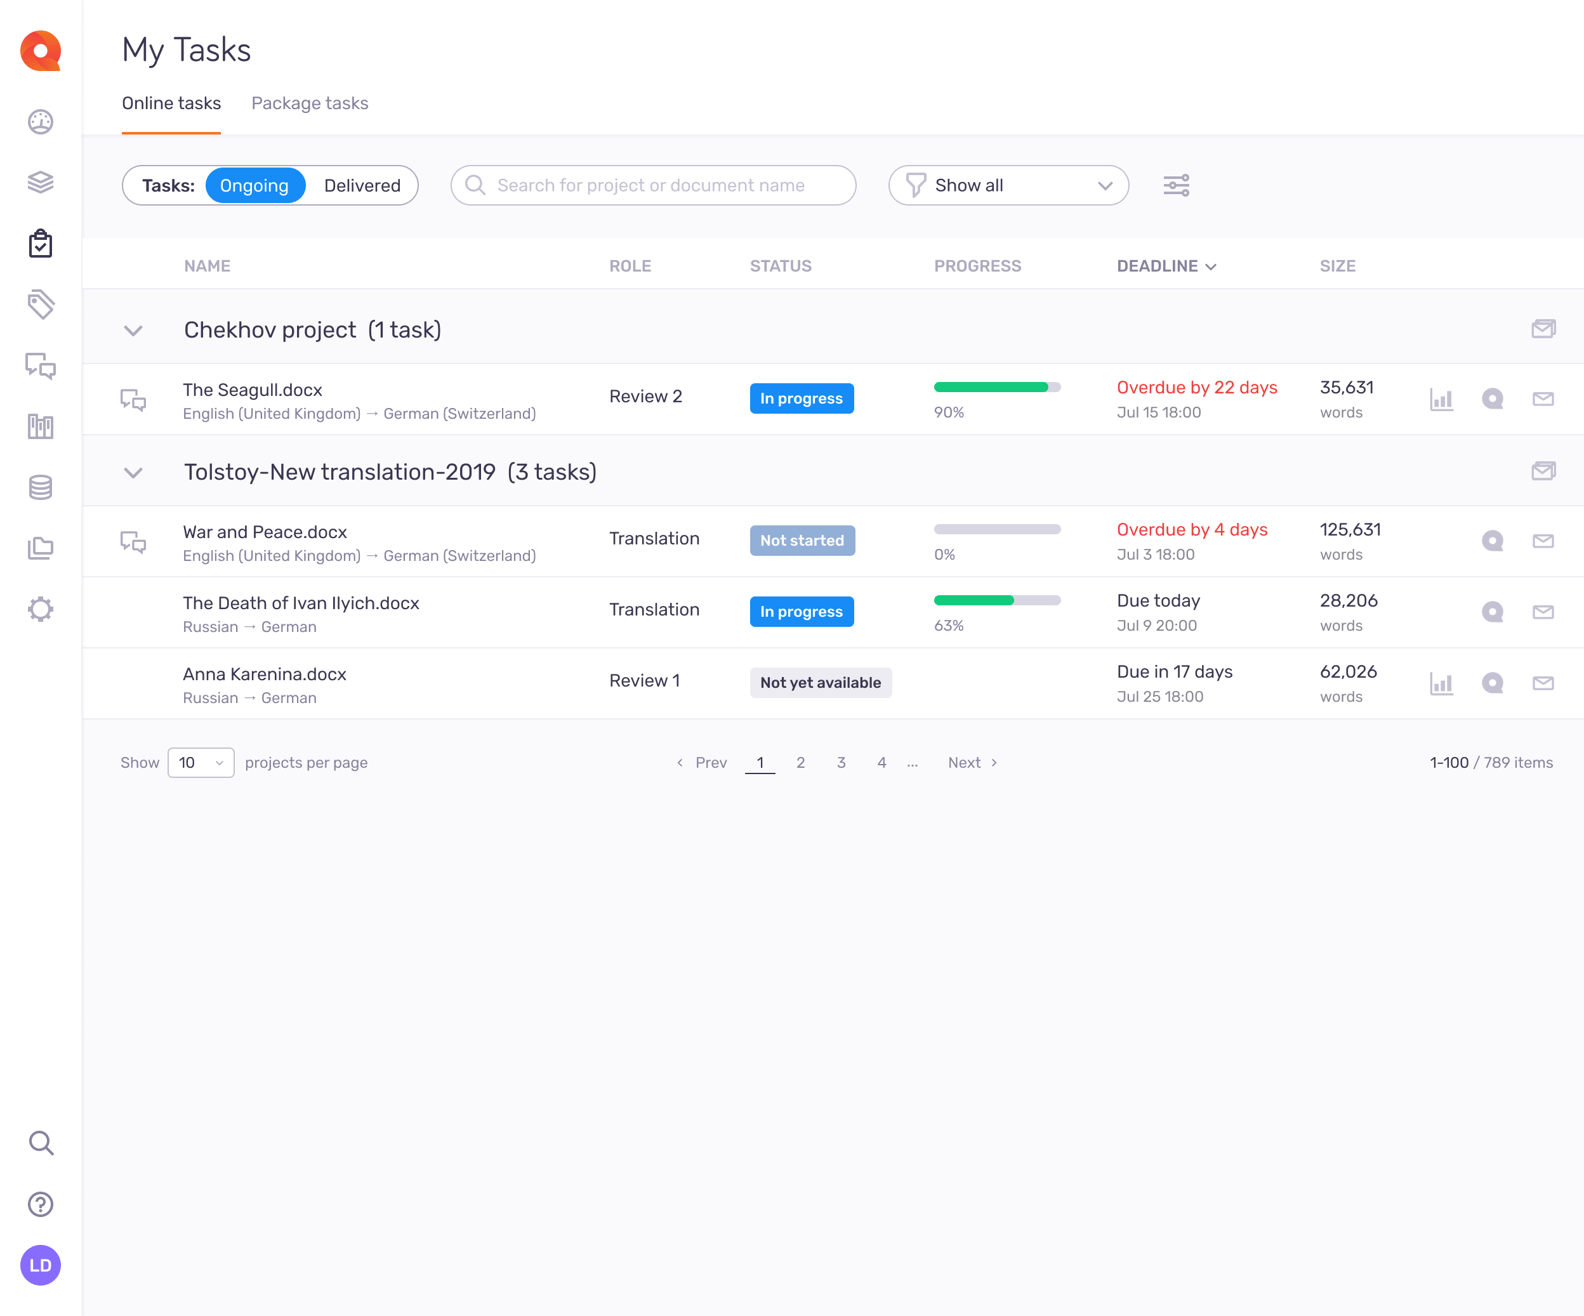Go to Next page of results

point(972,763)
